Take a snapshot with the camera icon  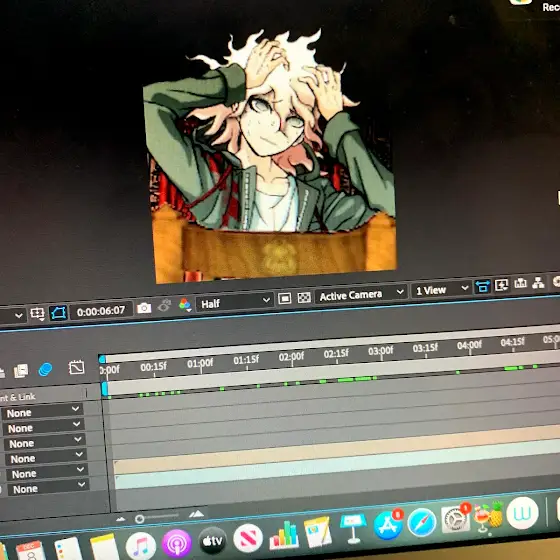144,308
